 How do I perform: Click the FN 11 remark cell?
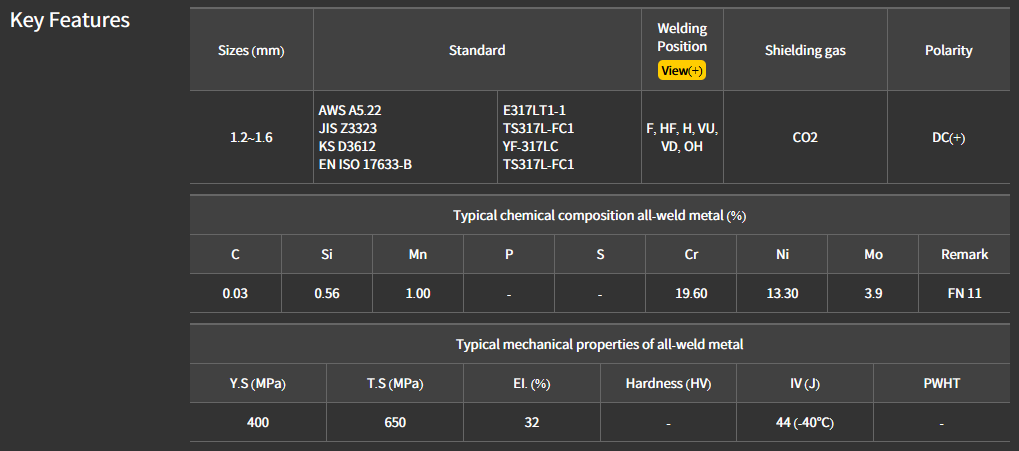[x=964, y=293]
